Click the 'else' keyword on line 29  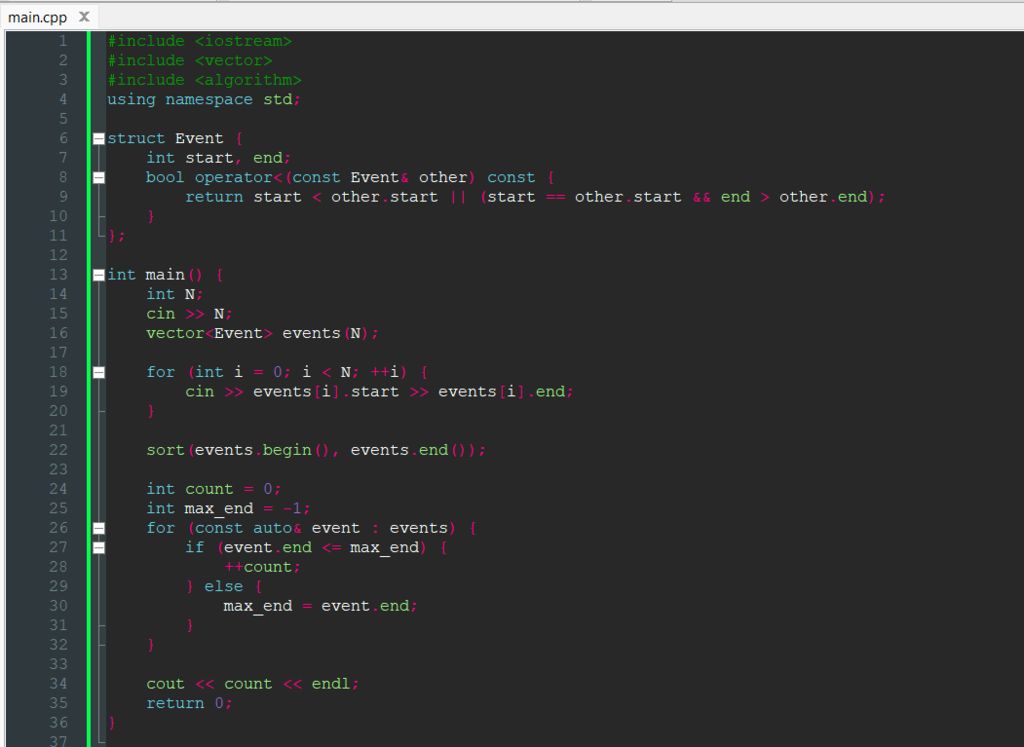223,586
